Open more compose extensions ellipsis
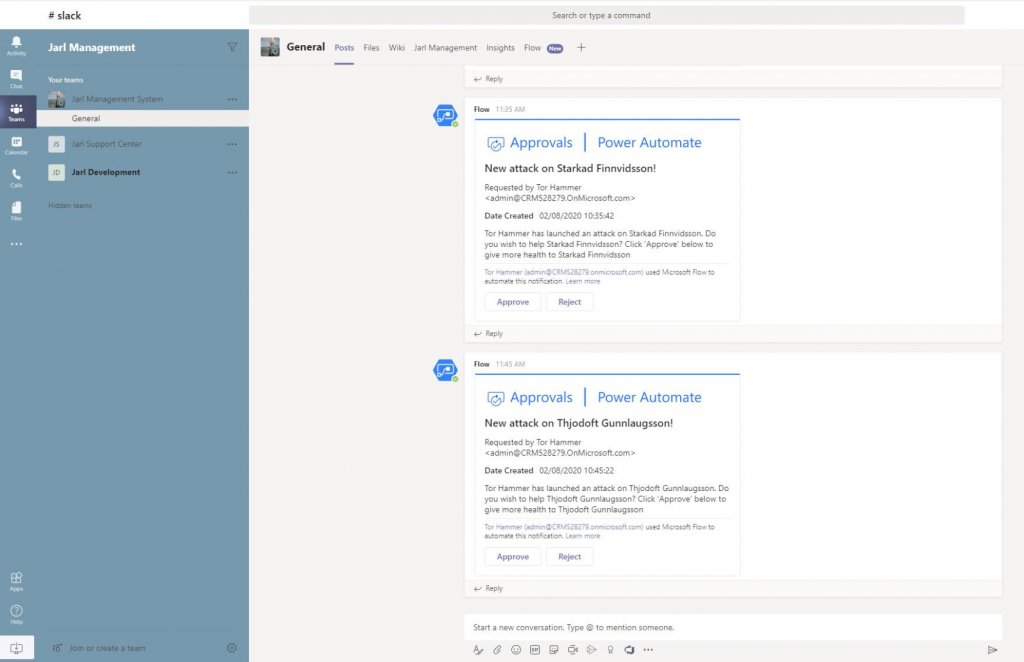 click(x=648, y=650)
